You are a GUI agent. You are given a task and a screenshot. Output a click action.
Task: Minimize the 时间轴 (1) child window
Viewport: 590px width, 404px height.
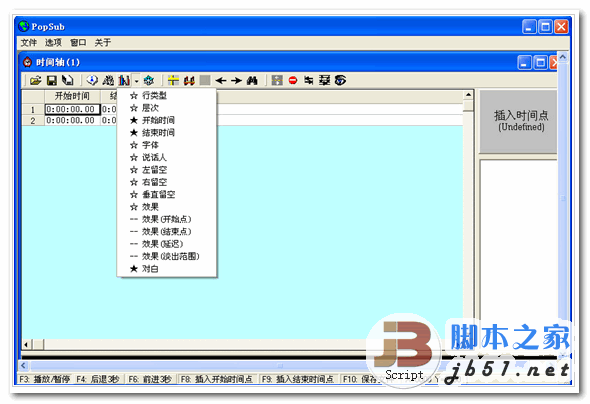tap(525, 62)
